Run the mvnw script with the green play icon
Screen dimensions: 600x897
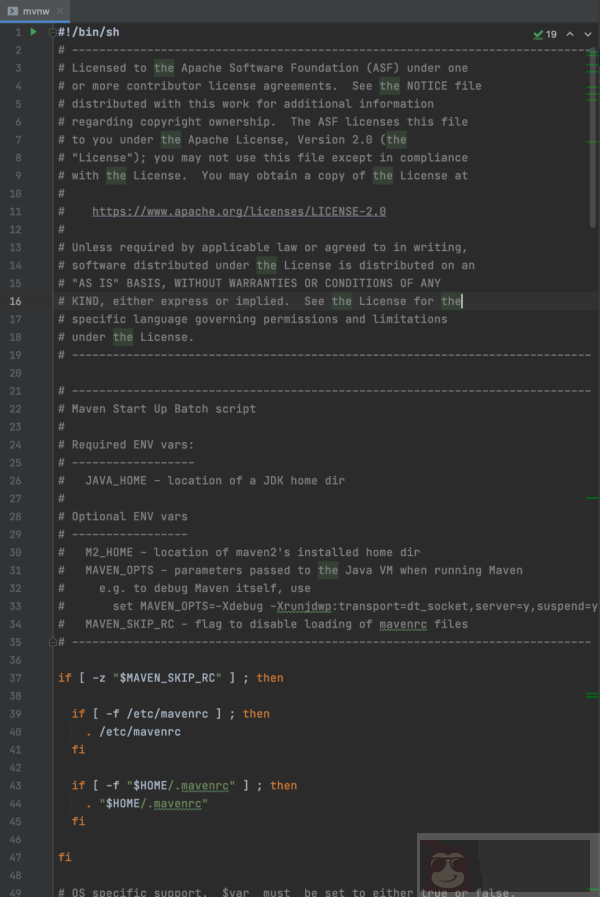click(33, 31)
